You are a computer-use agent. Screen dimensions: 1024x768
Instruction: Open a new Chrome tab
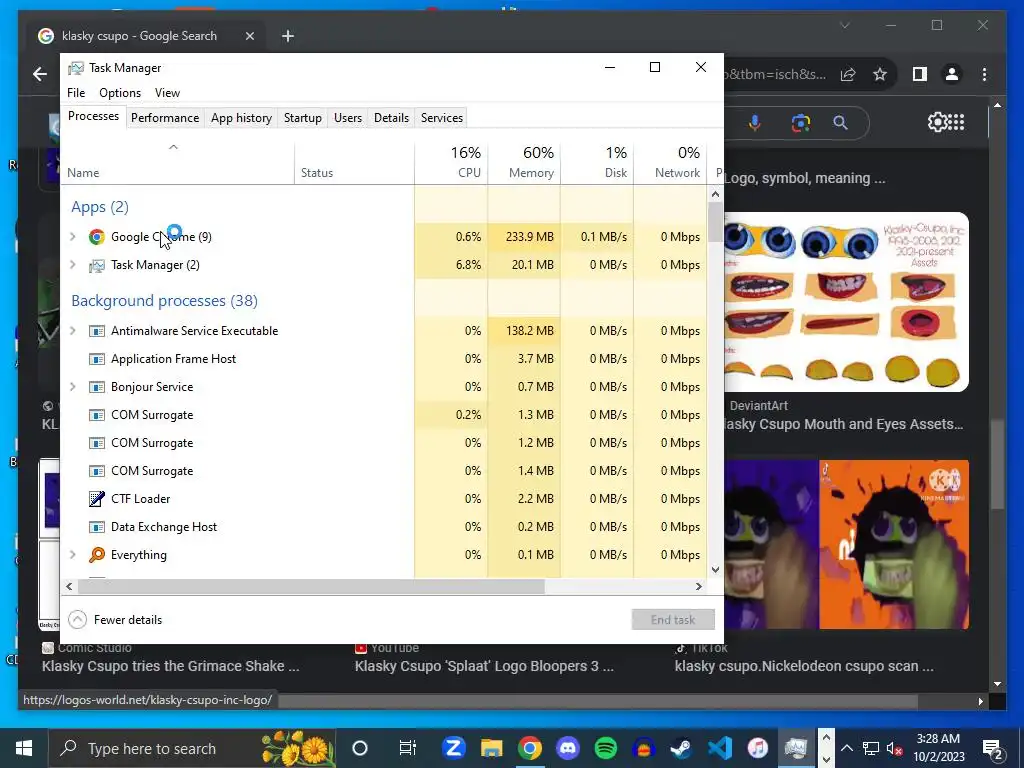coord(288,36)
